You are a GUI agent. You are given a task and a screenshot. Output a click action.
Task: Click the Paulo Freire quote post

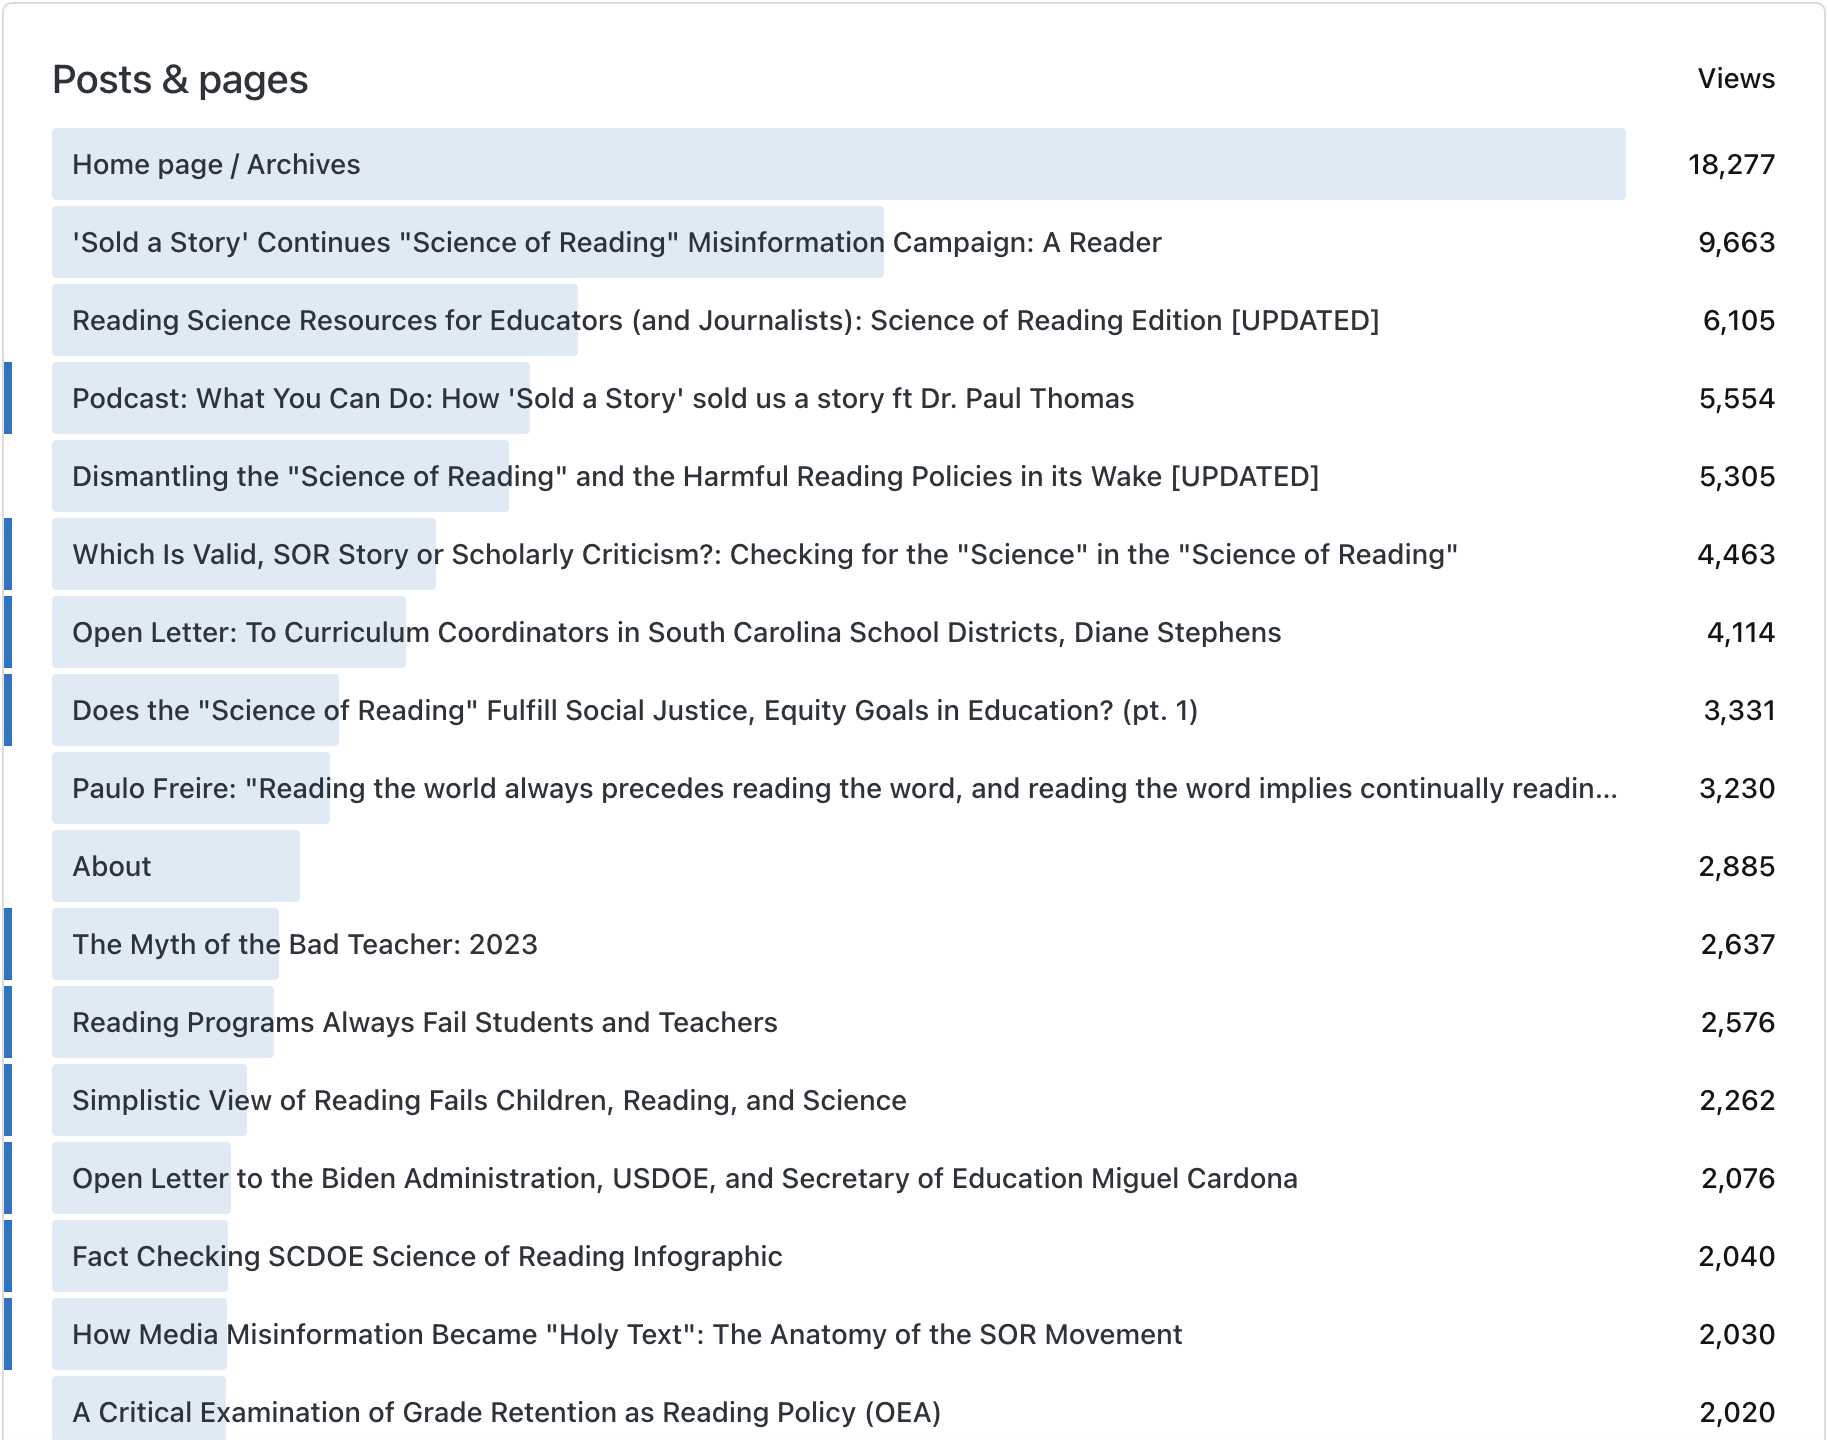(x=844, y=788)
